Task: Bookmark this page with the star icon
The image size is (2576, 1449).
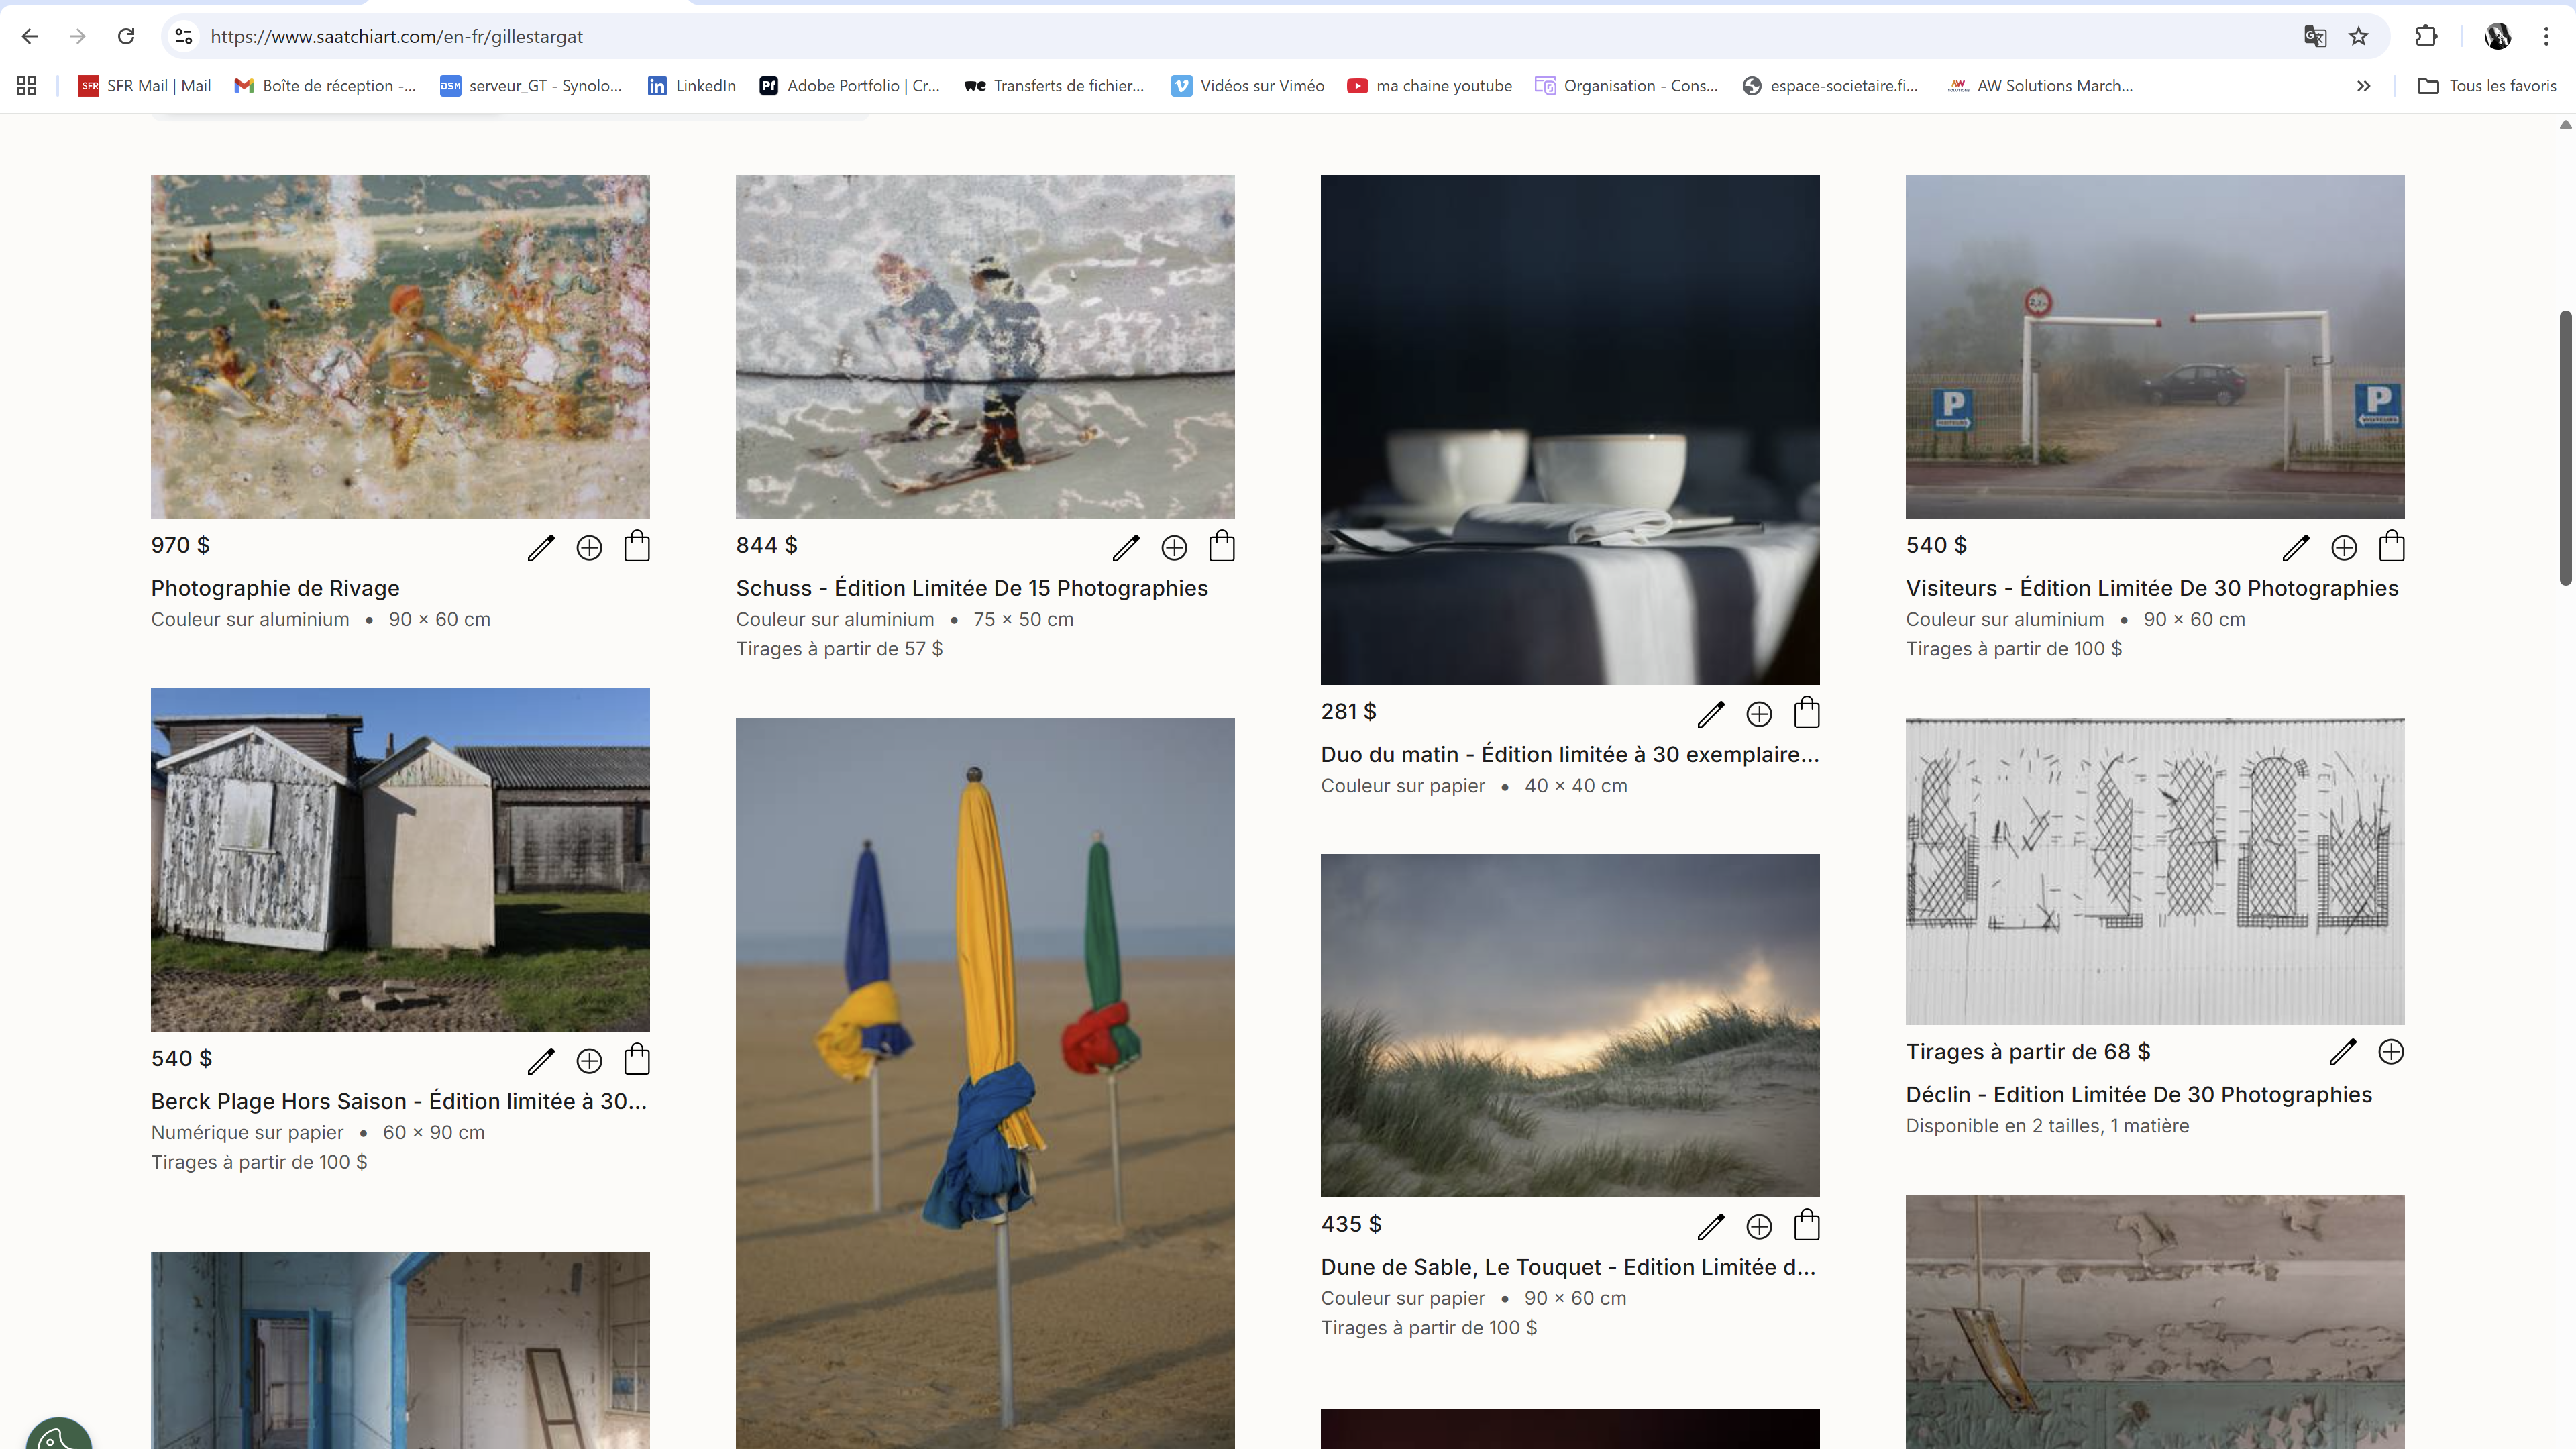Action: (x=2359, y=36)
